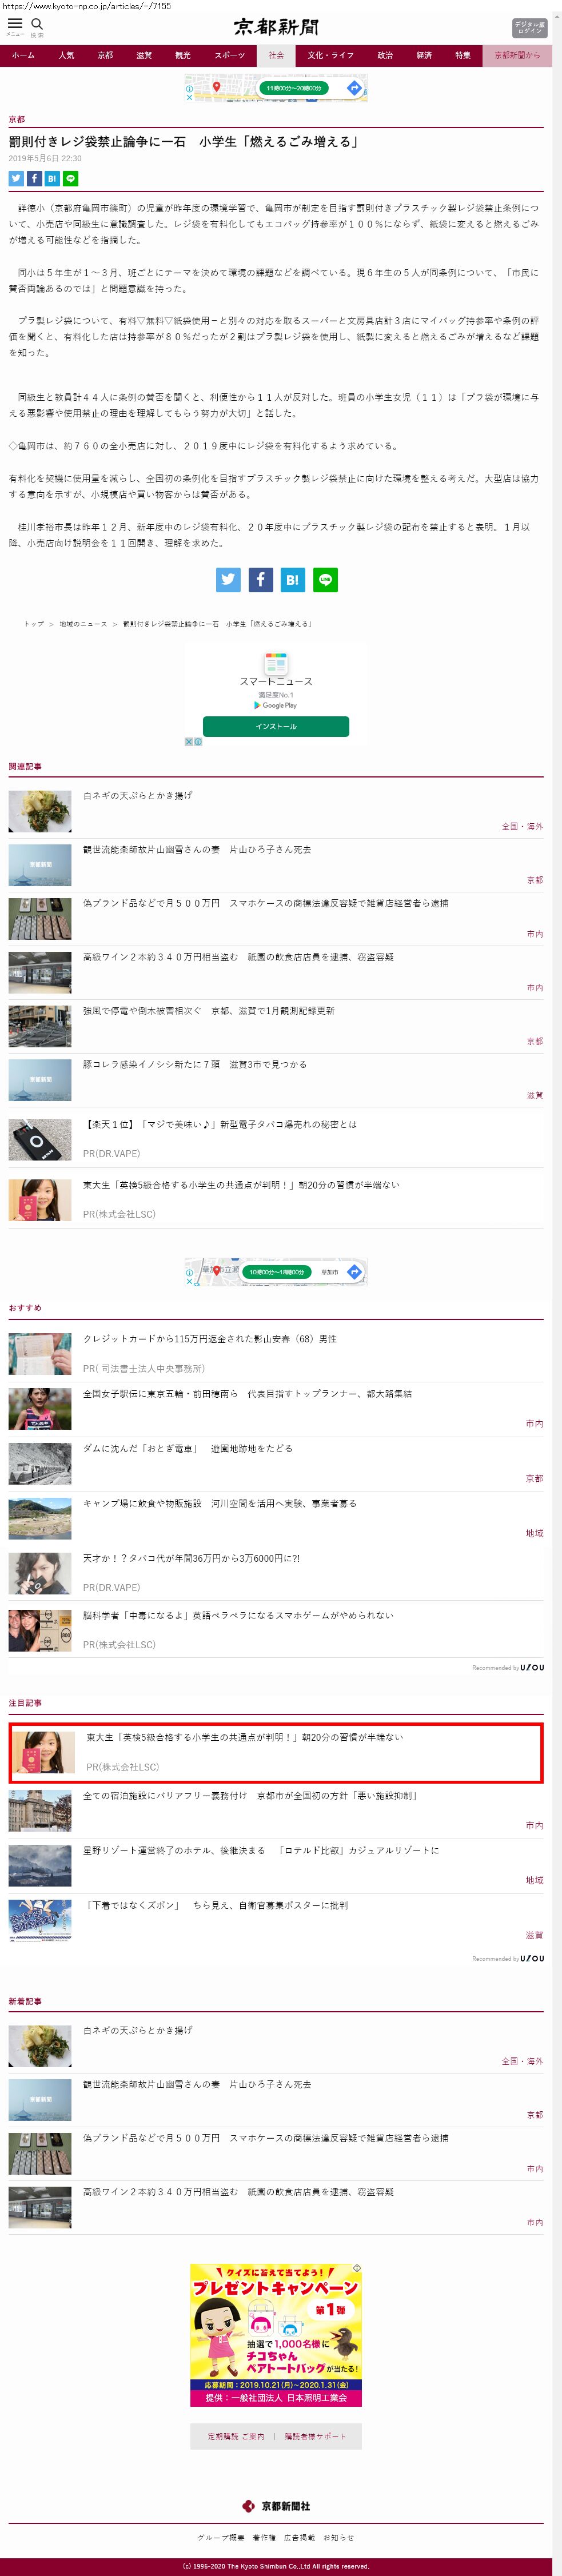This screenshot has width=562, height=2576.
Task: Share on Facebook via small top icon
Action: [x=34, y=179]
